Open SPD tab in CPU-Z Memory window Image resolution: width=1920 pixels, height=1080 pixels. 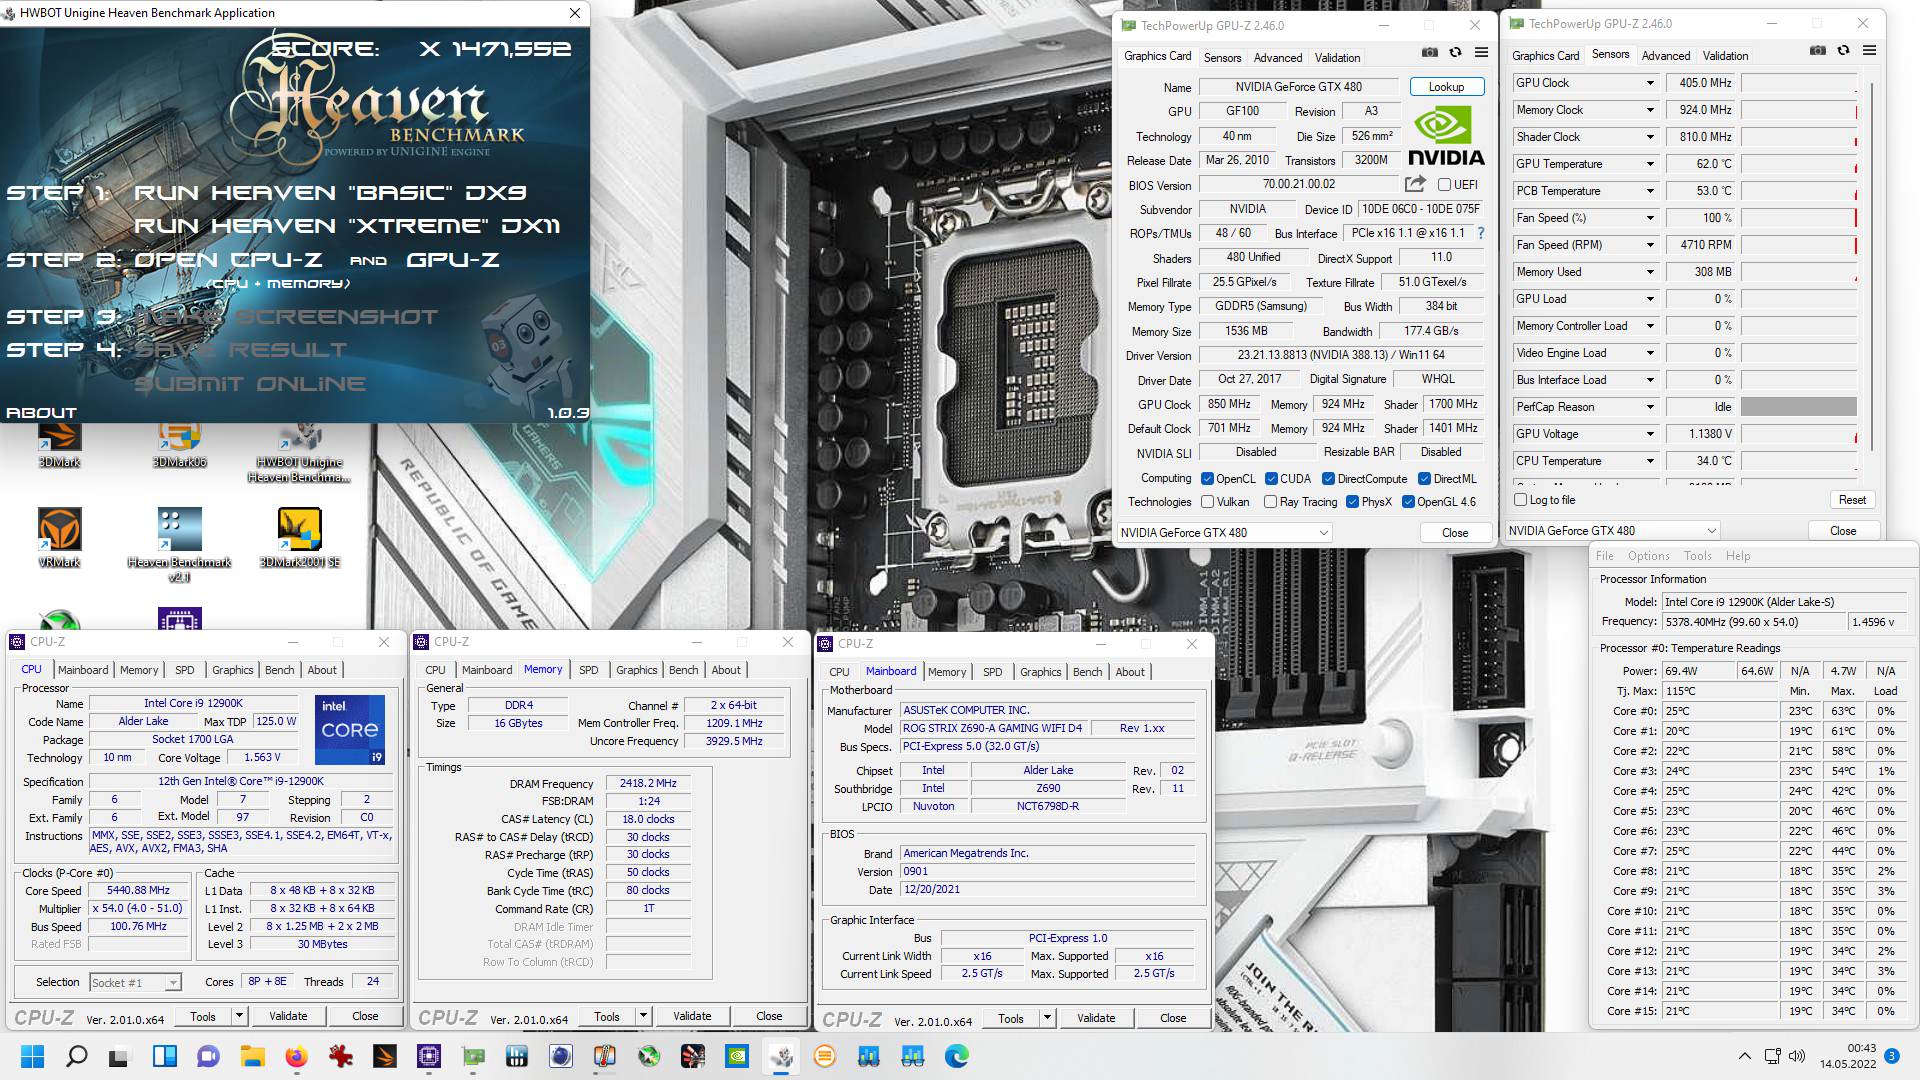tap(589, 670)
